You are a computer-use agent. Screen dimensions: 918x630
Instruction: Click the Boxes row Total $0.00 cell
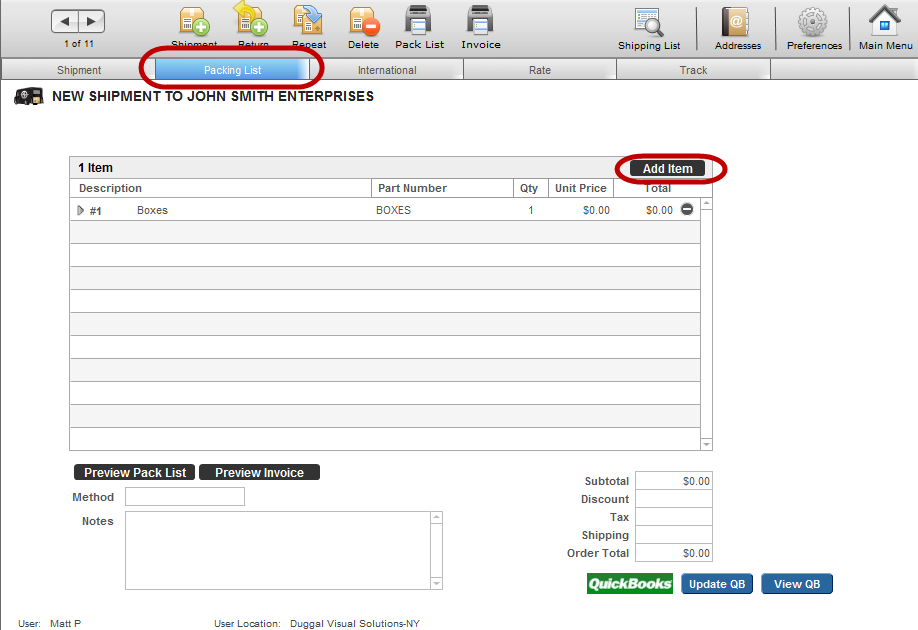point(659,210)
